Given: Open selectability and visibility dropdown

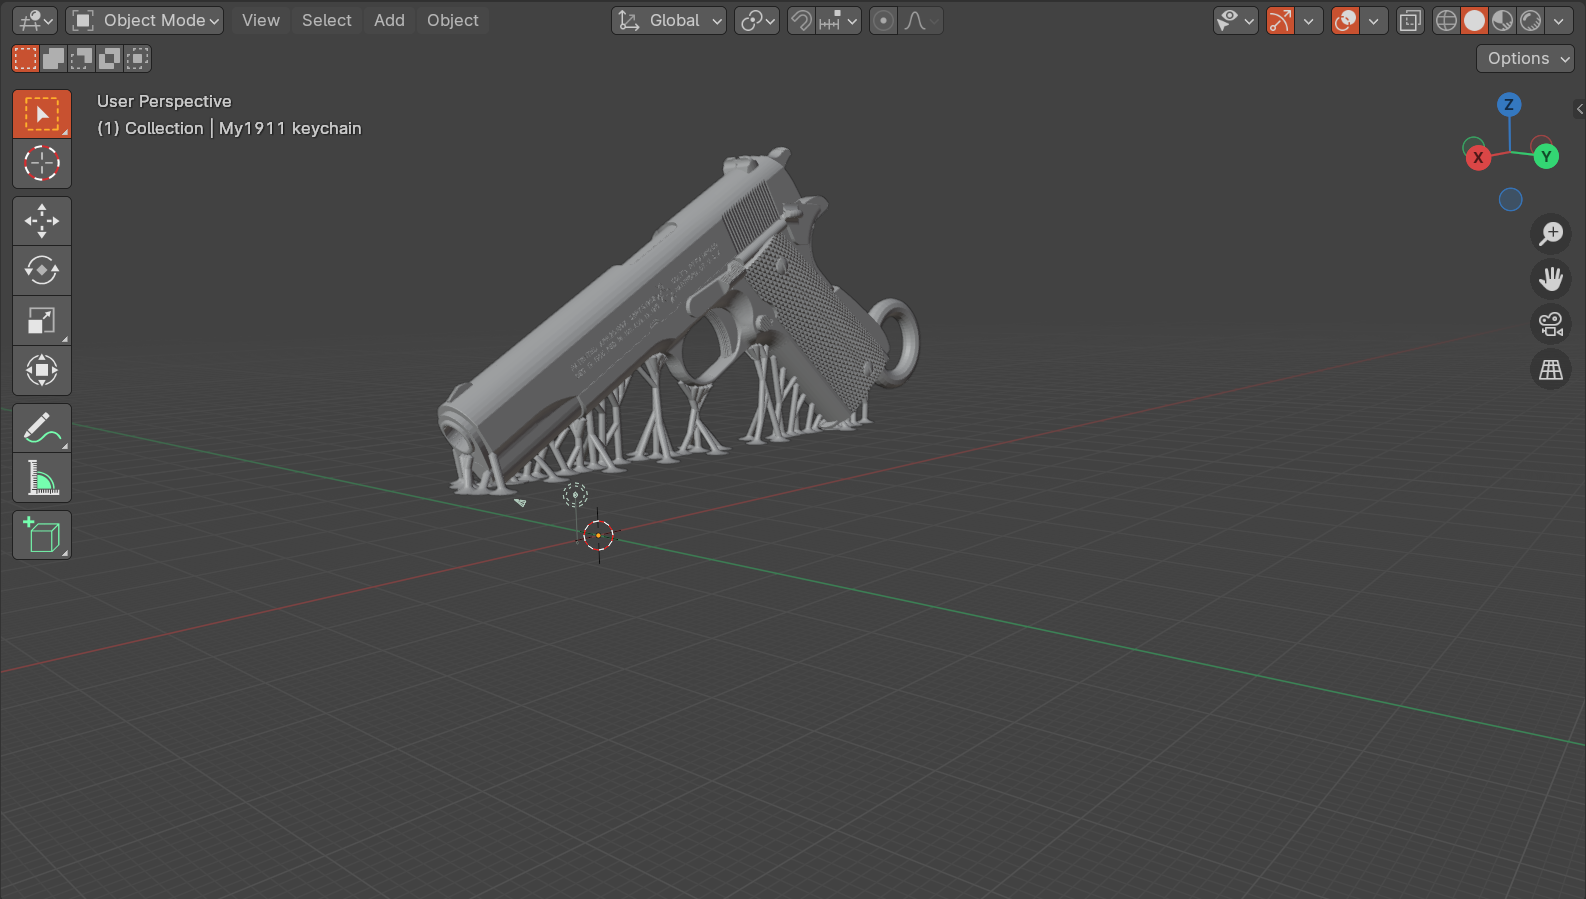Looking at the screenshot, I should [x=1235, y=20].
